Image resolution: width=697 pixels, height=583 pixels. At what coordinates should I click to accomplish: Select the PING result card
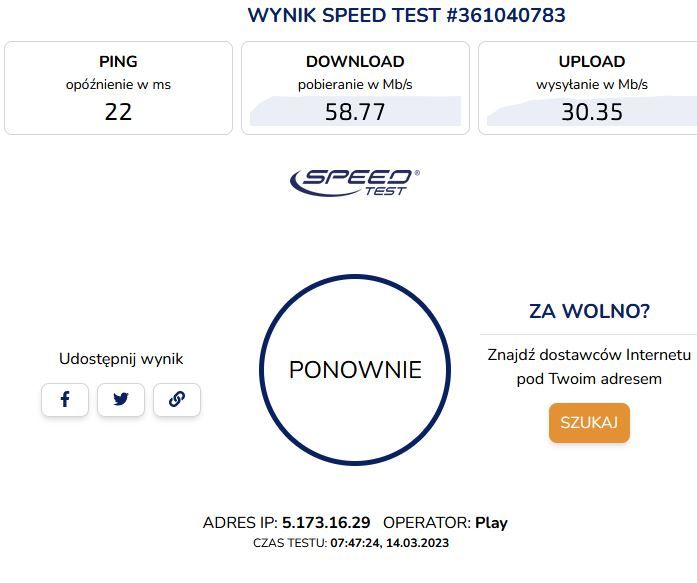(118, 88)
